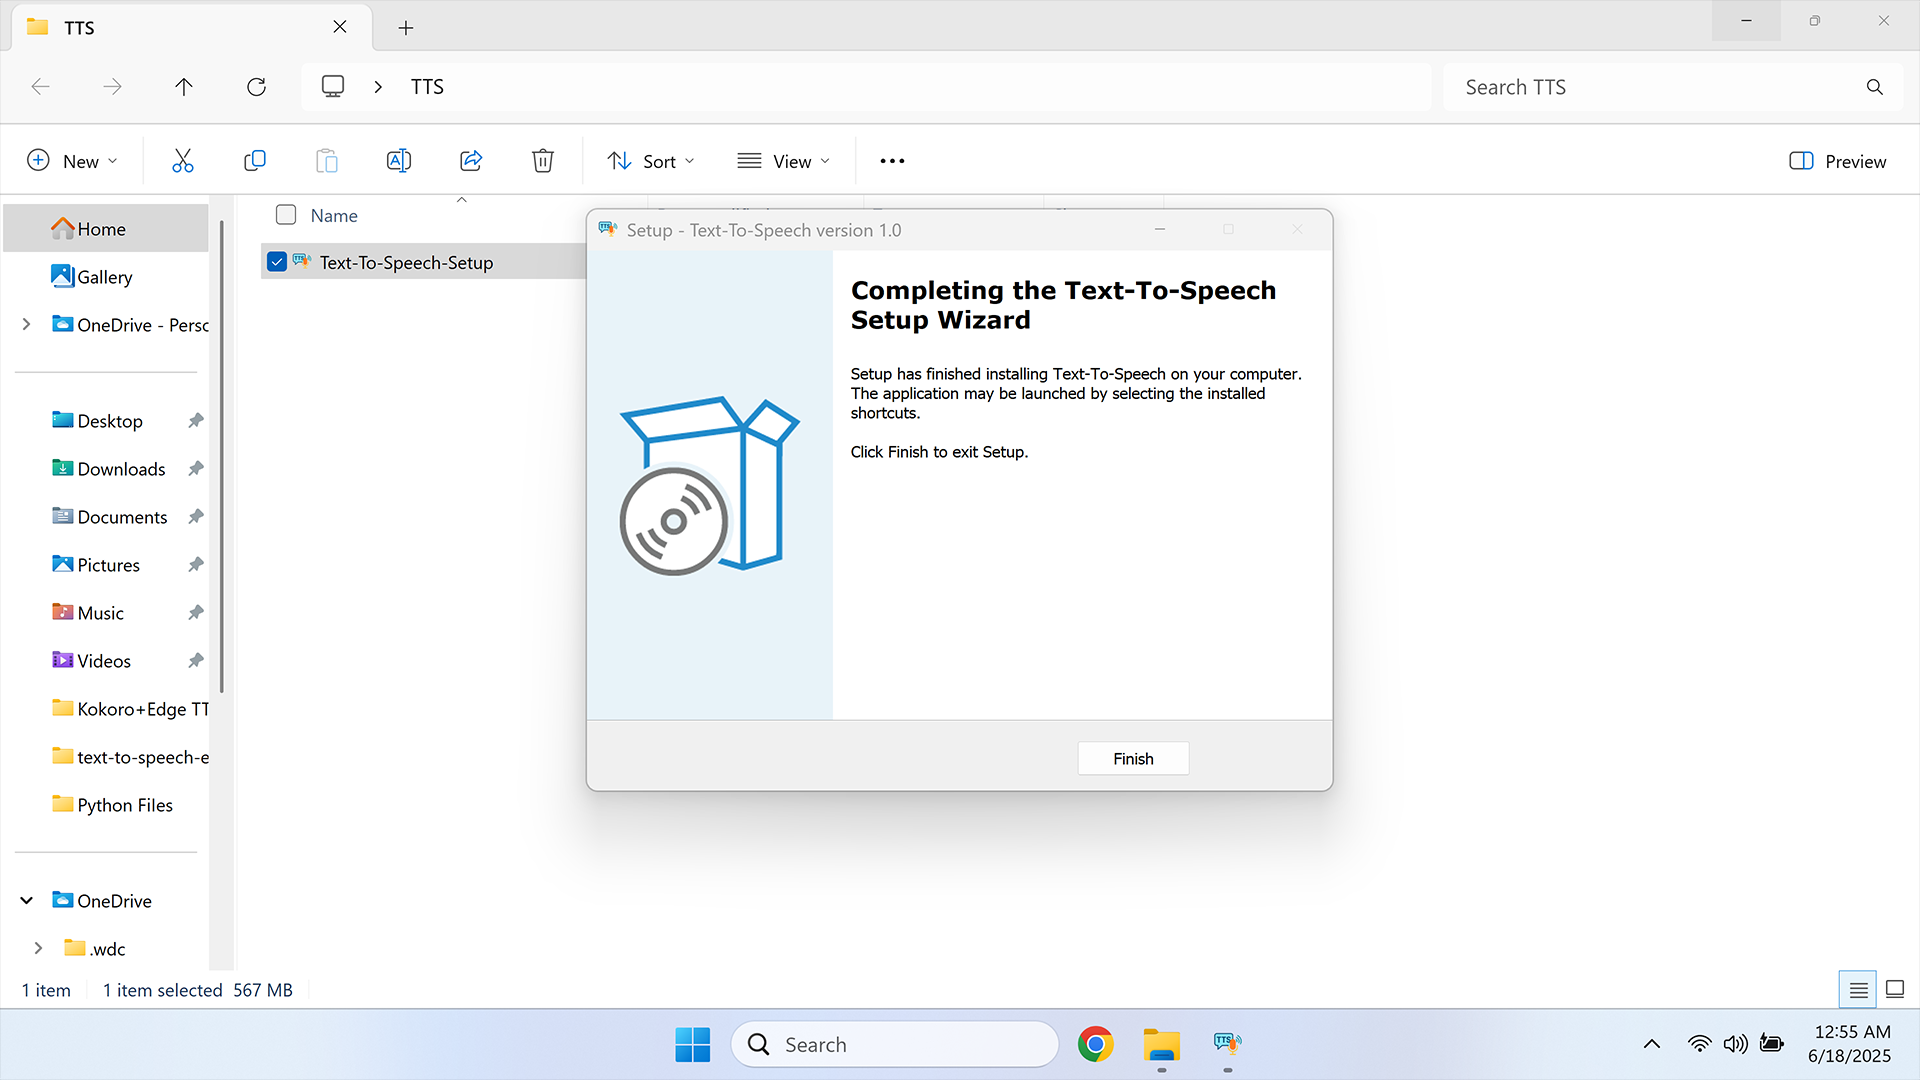The width and height of the screenshot is (1920, 1080).
Task: Click the Paste icon in the toolbar
Action: click(x=326, y=160)
